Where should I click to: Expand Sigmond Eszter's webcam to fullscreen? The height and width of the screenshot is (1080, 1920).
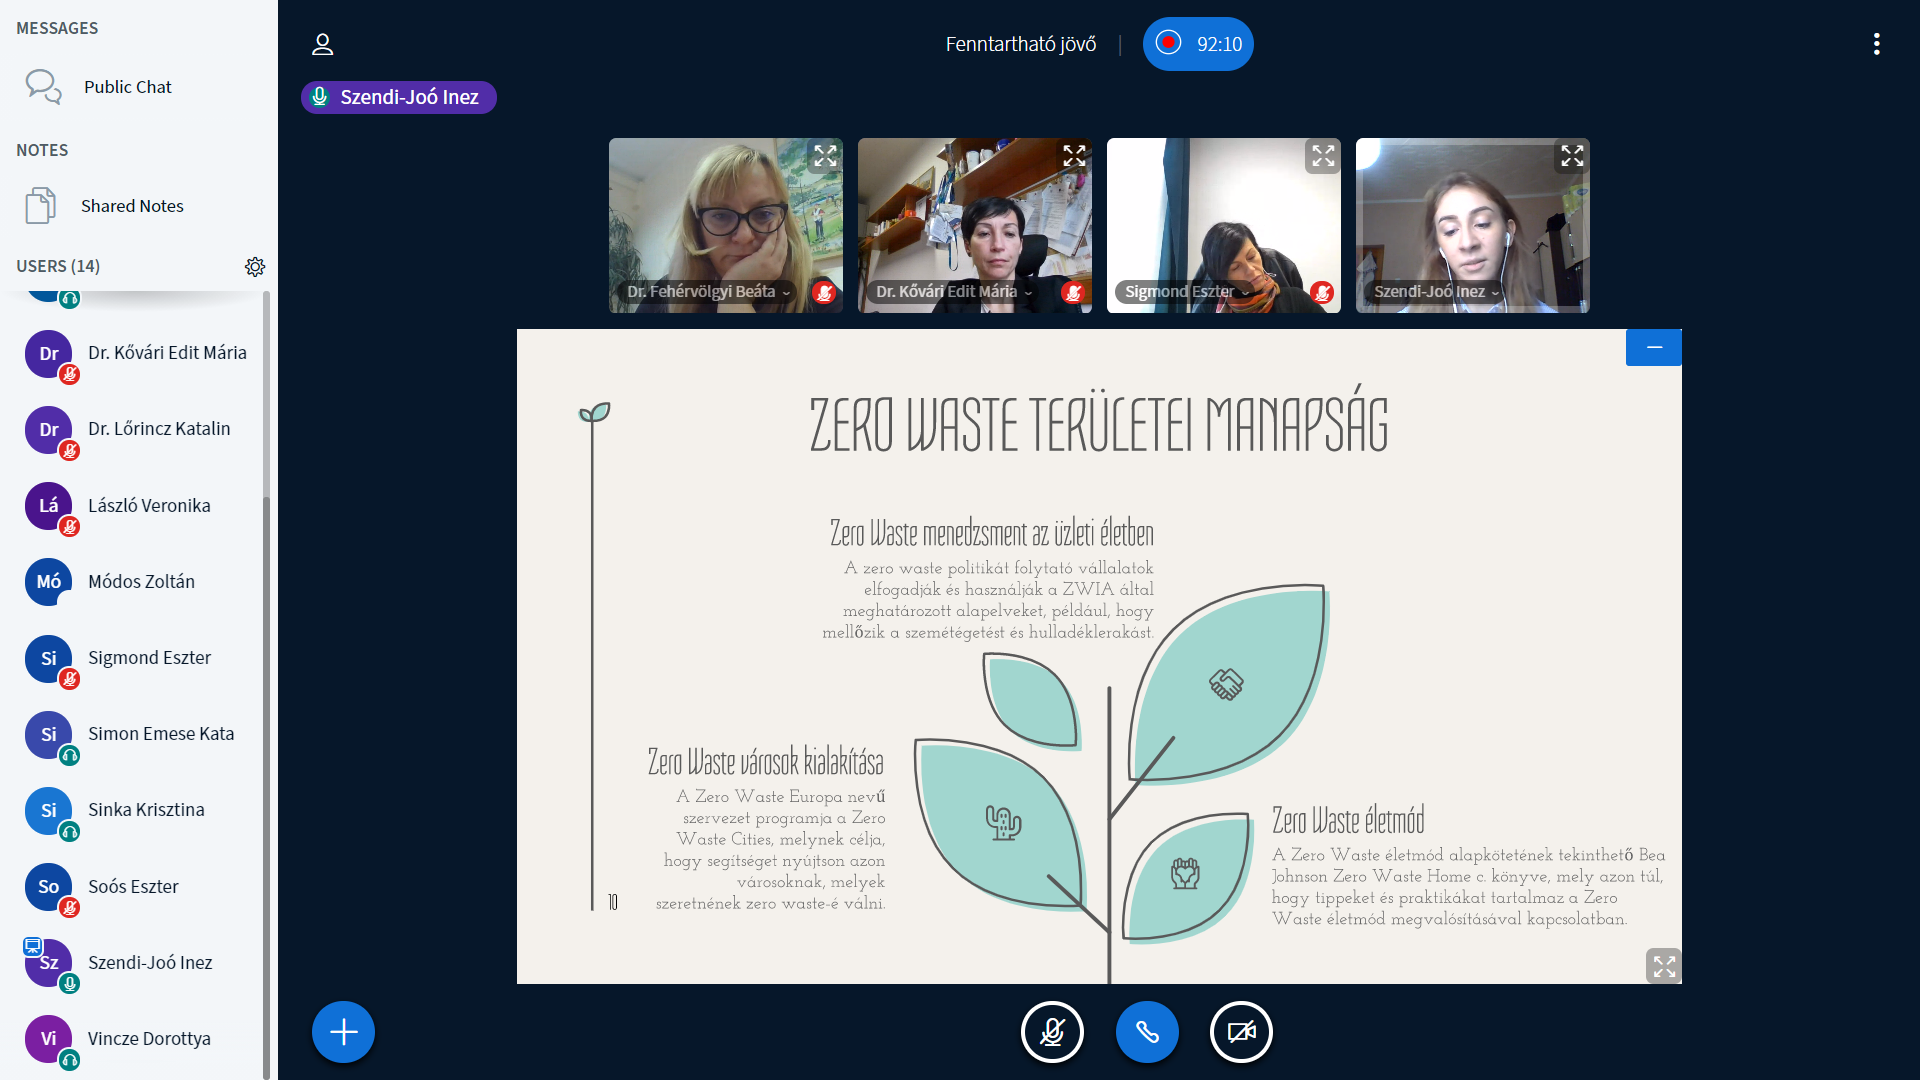1323,156
